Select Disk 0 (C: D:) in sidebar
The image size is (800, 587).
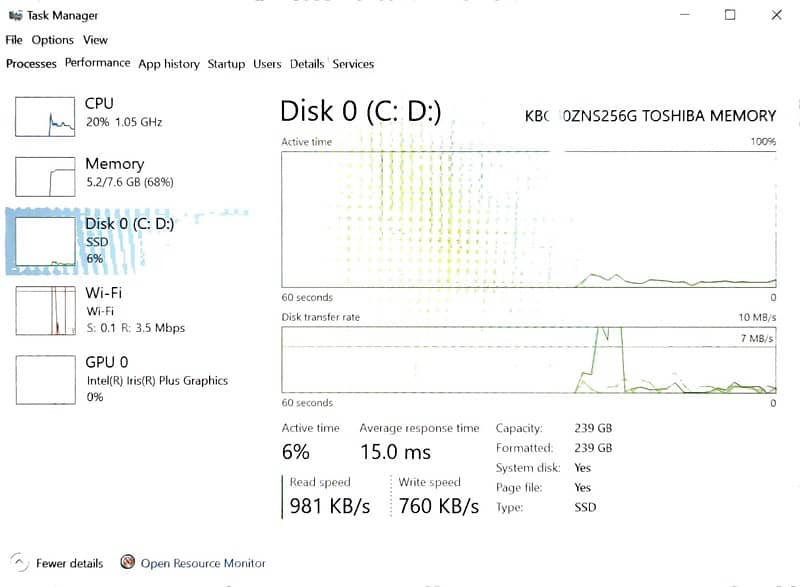click(x=129, y=240)
